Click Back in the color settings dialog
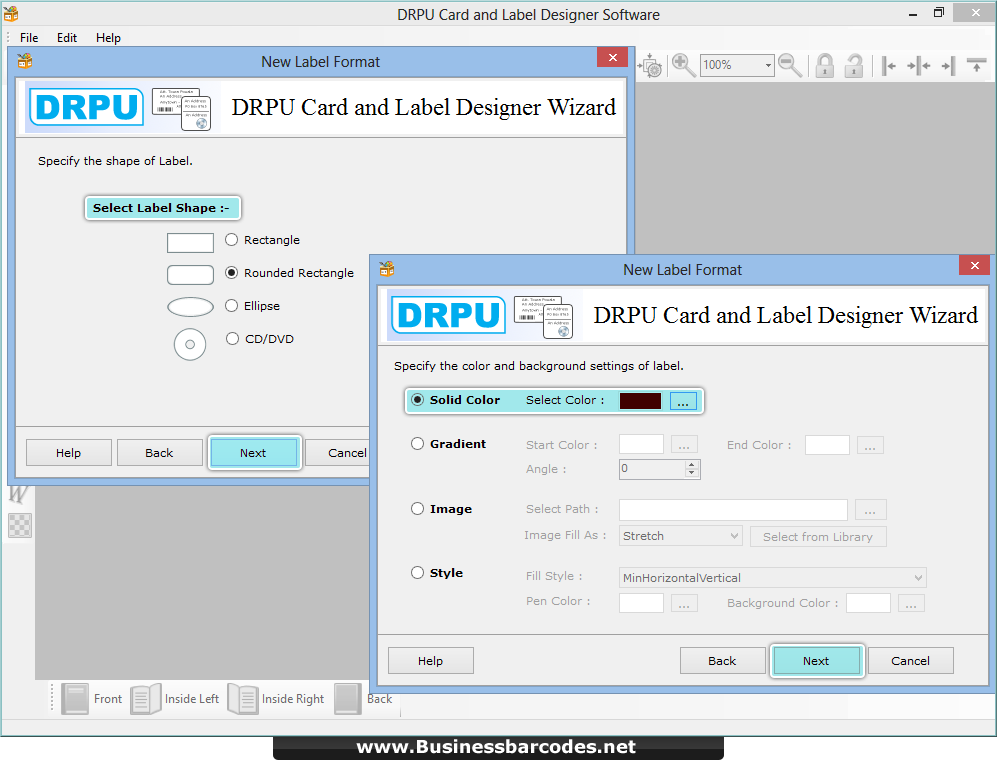 (x=722, y=661)
